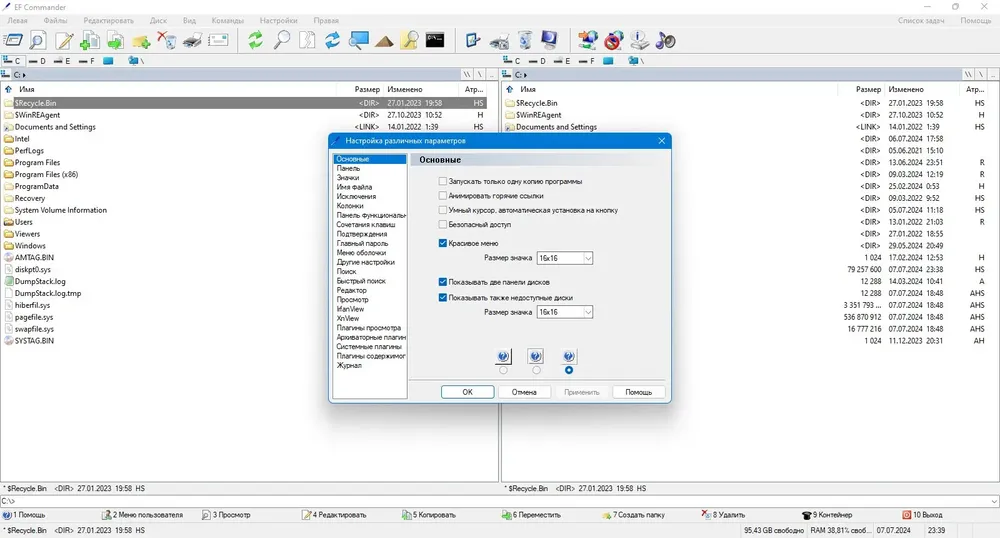Select the first help-icon style radio button
The width and height of the screenshot is (1000, 538).
(503, 370)
